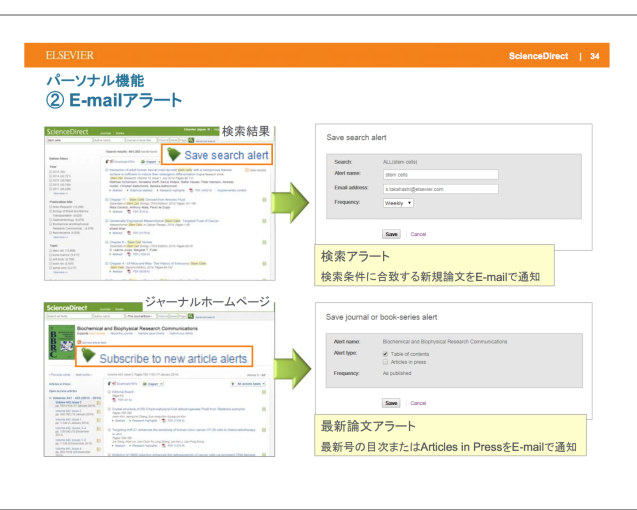Click into the Email address field

tap(441, 189)
